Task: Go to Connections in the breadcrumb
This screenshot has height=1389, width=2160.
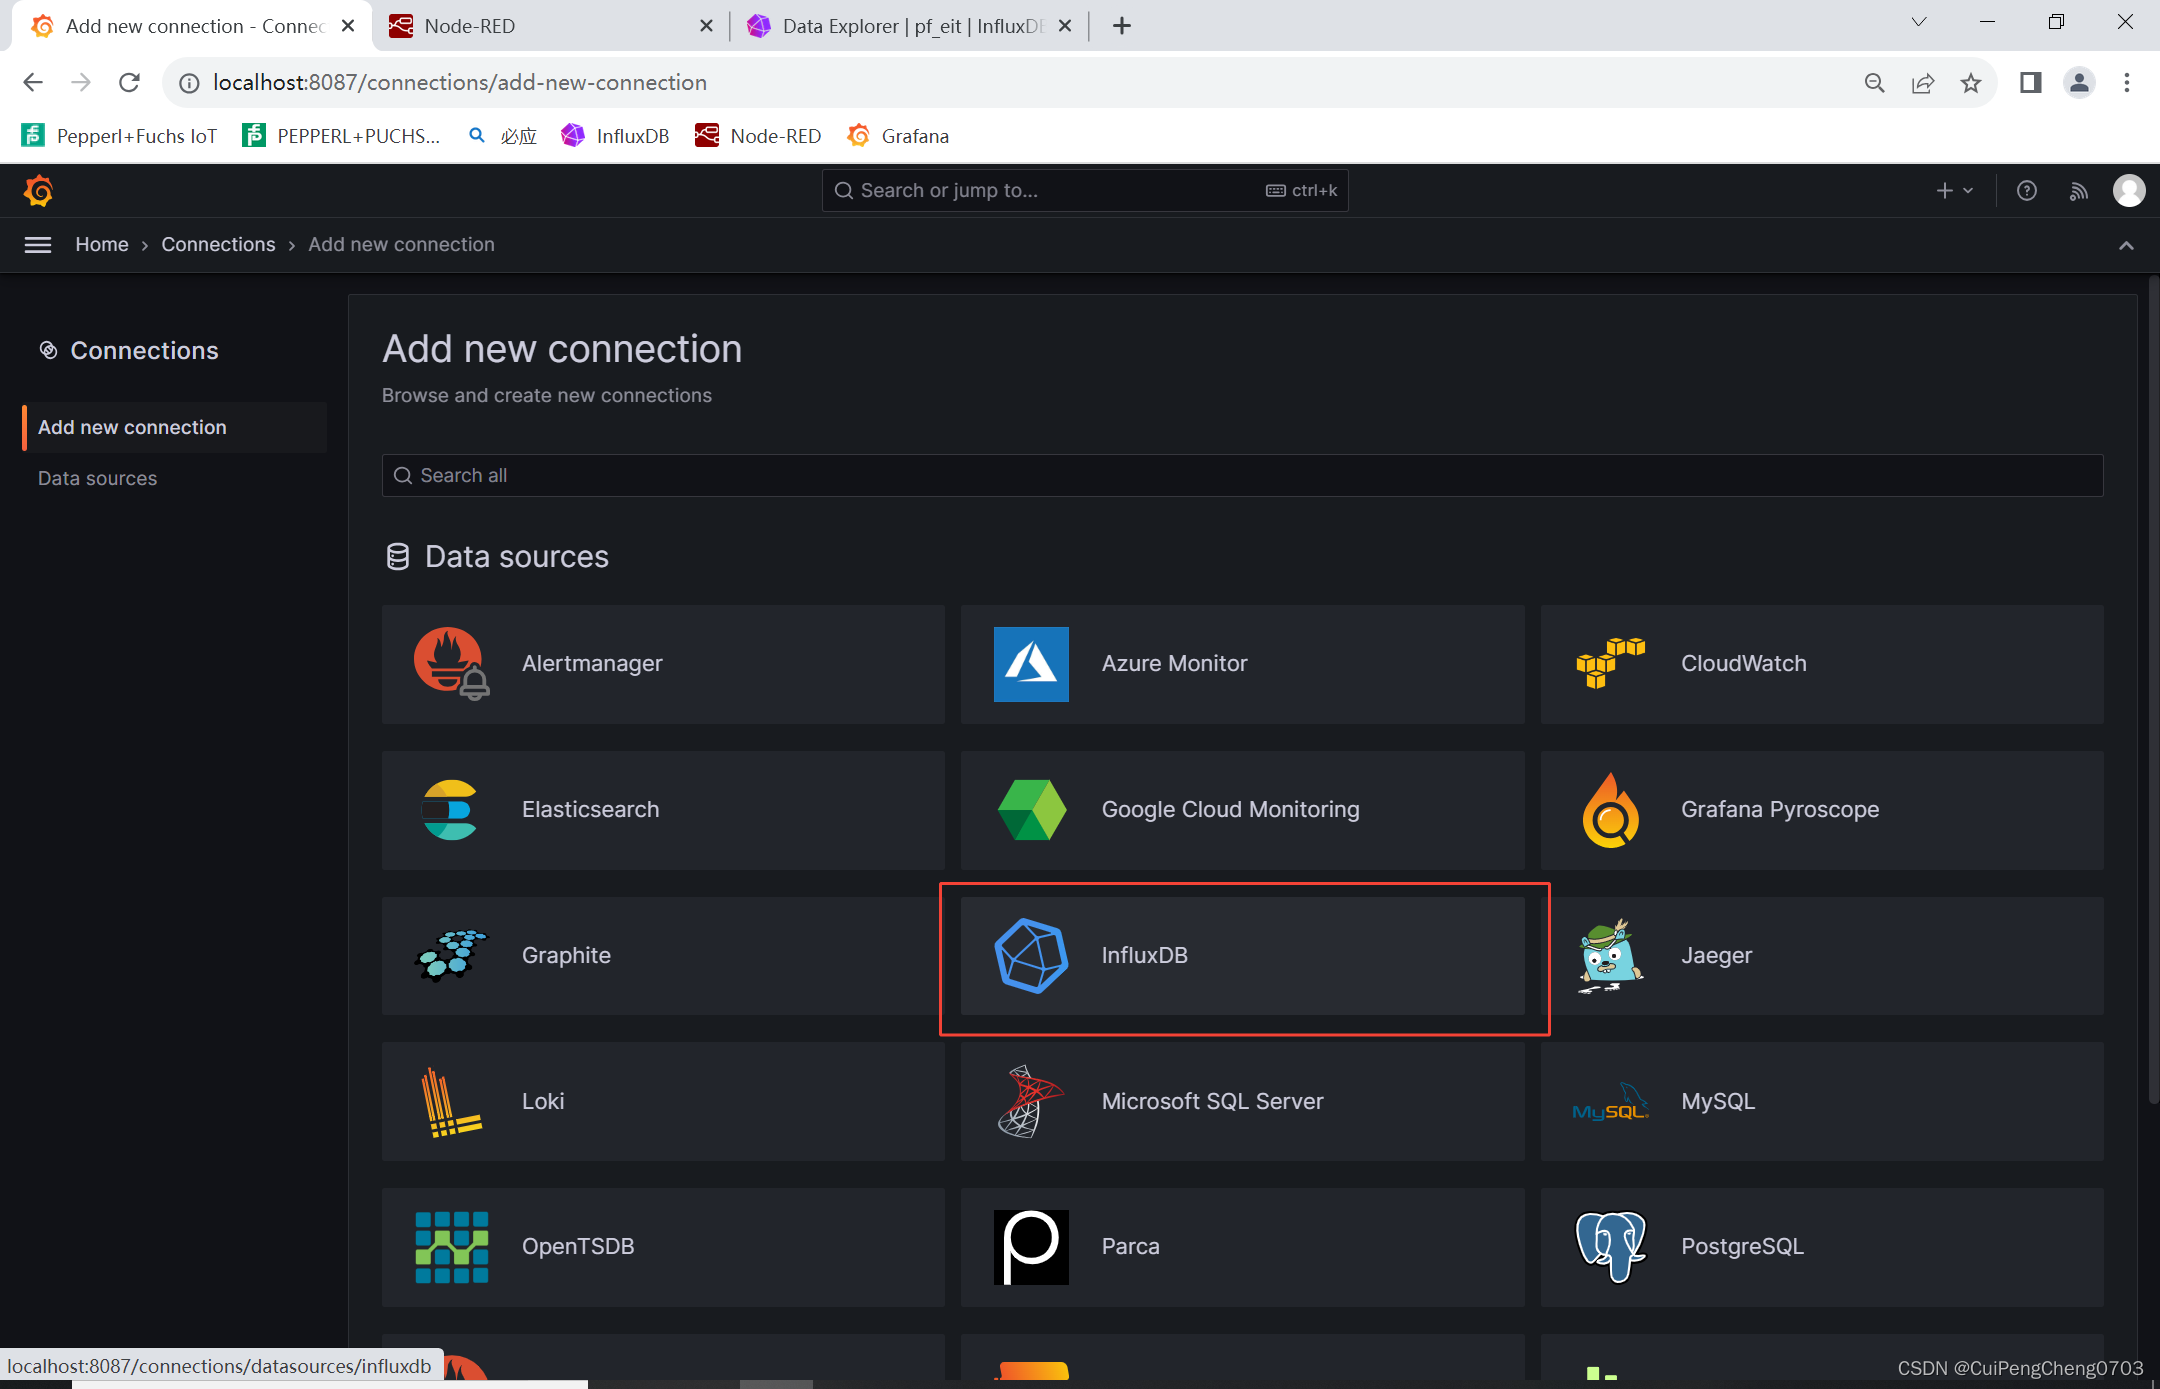Action: [x=218, y=245]
